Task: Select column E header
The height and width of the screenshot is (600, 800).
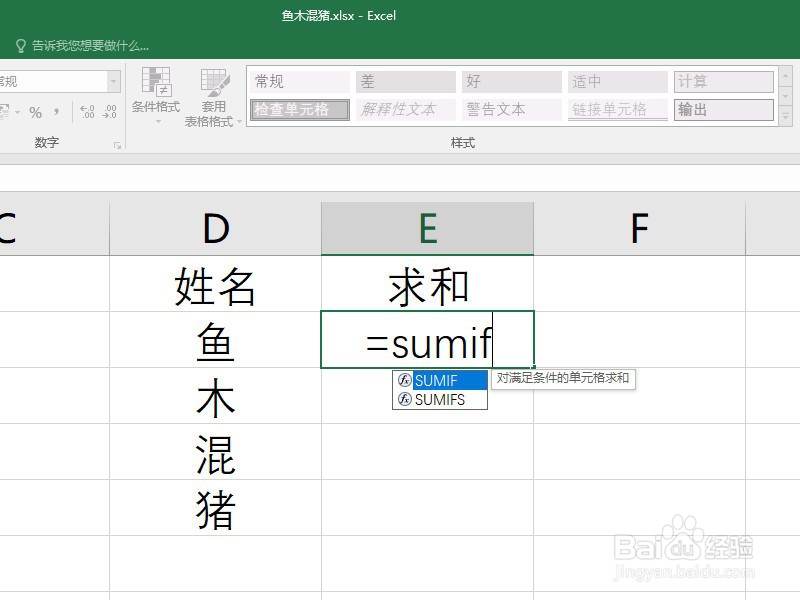Action: tap(428, 229)
